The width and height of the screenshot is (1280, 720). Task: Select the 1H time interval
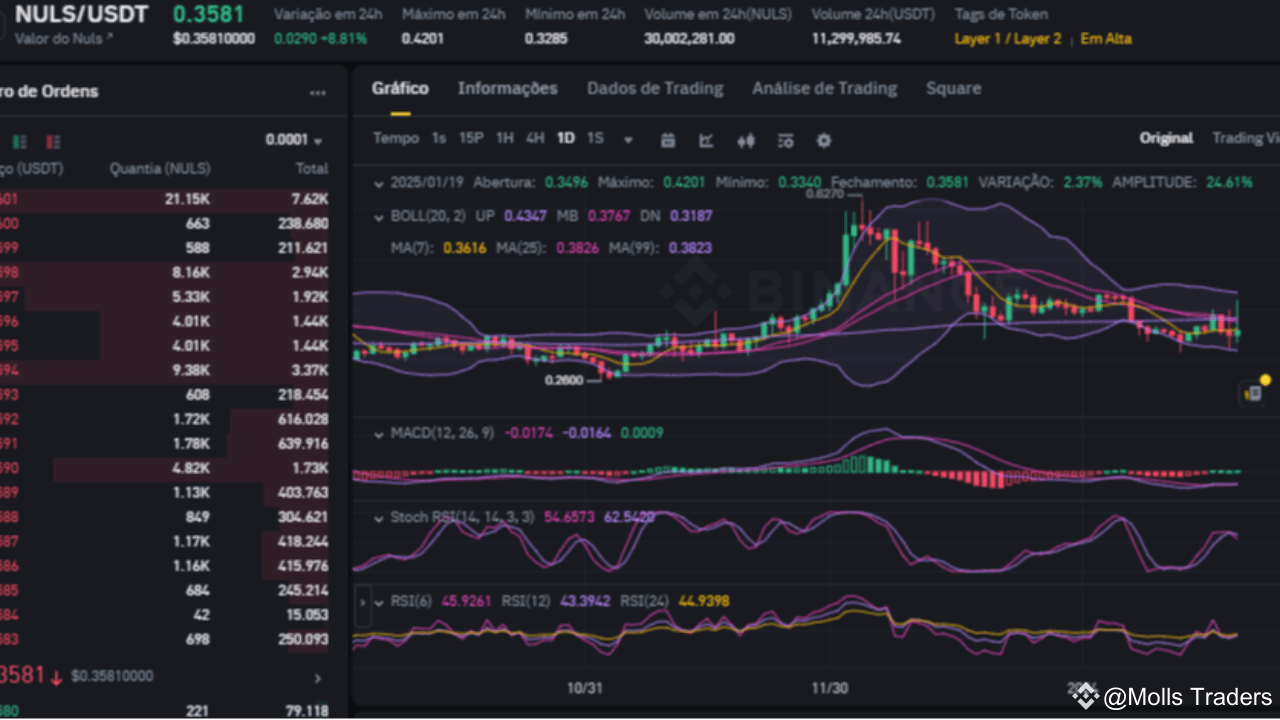[505, 139]
